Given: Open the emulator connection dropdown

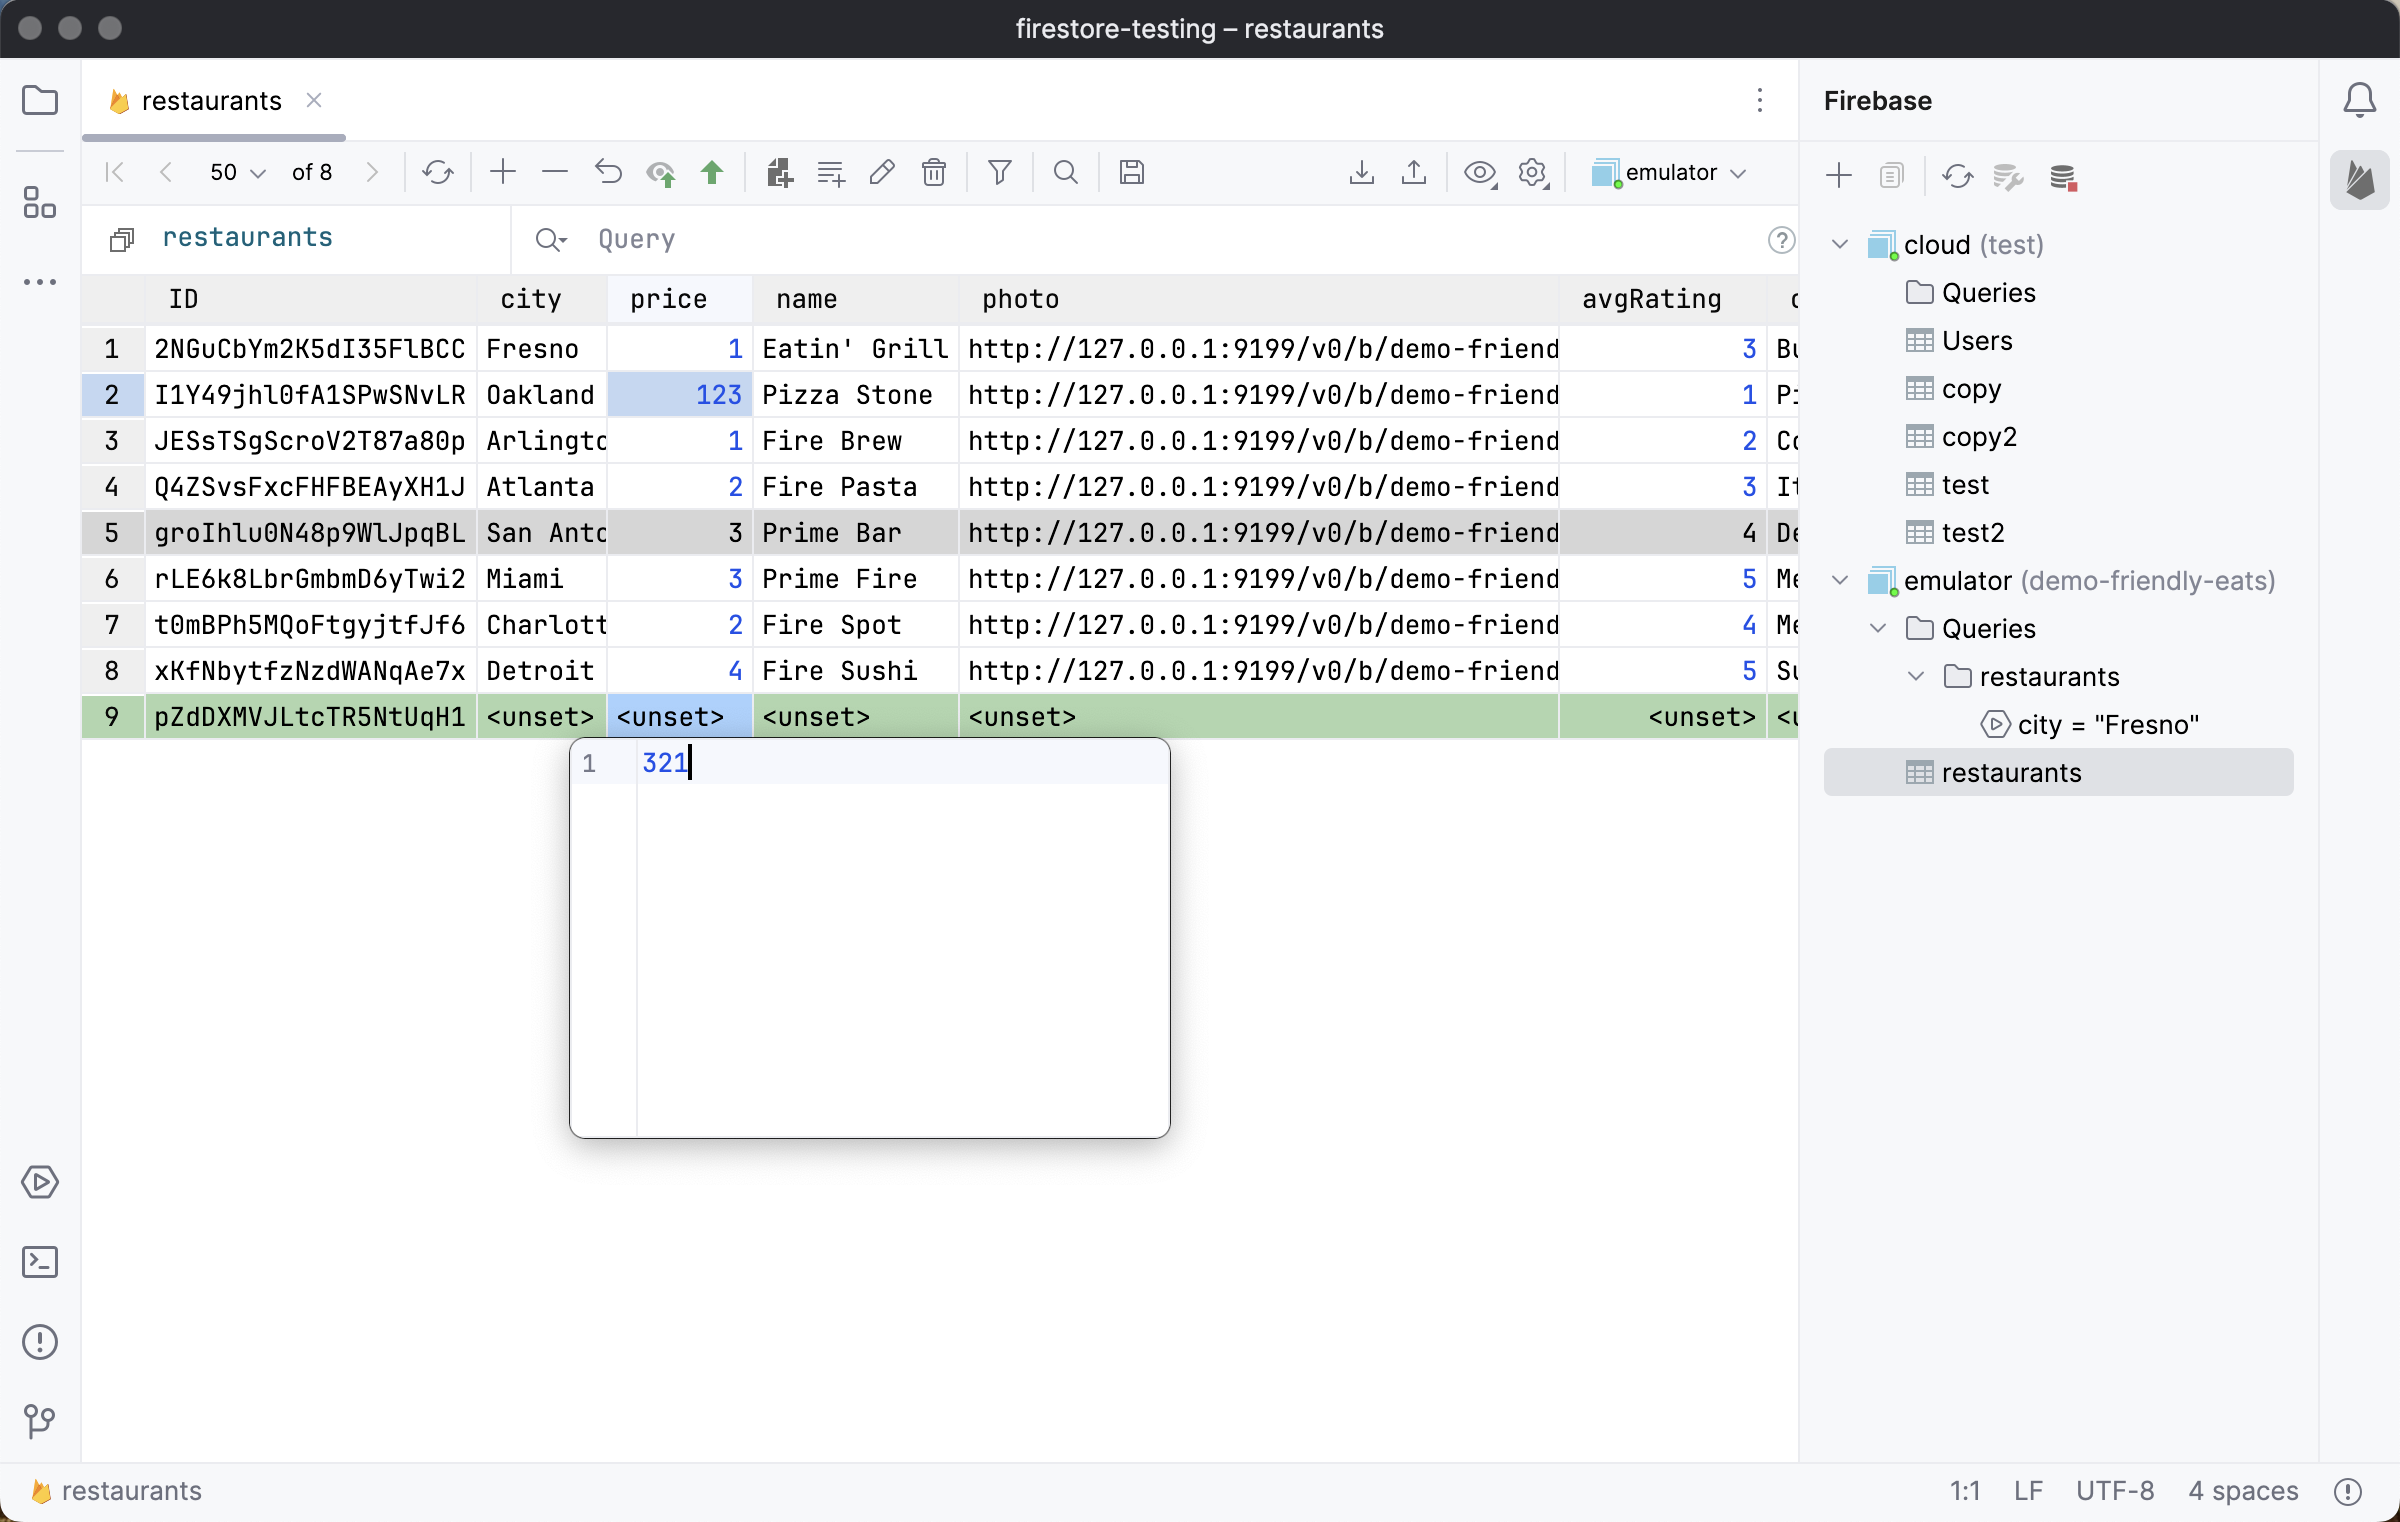Looking at the screenshot, I should 1670,172.
